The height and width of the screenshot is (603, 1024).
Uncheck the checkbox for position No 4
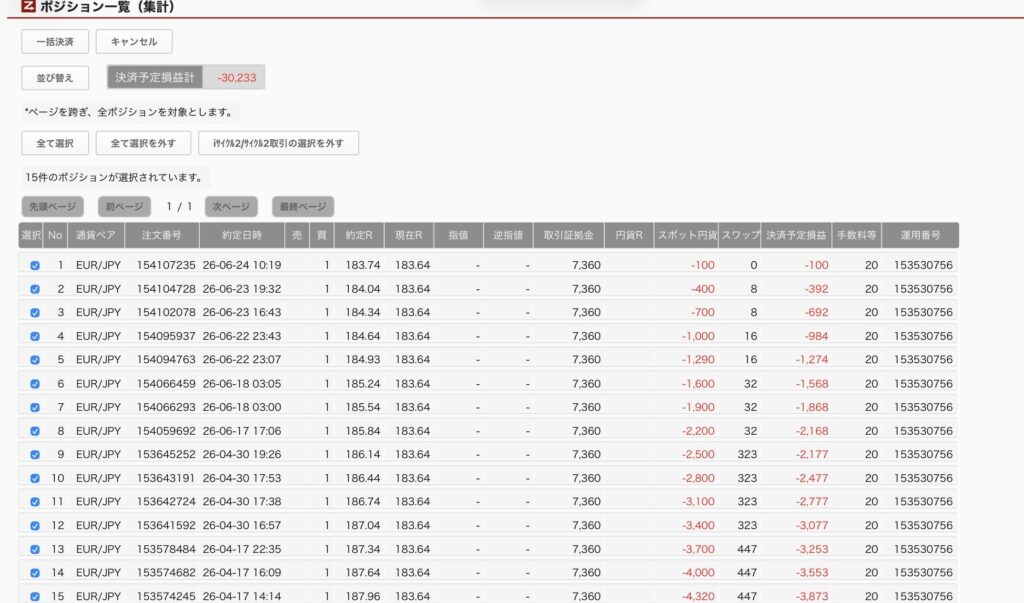tap(35, 336)
